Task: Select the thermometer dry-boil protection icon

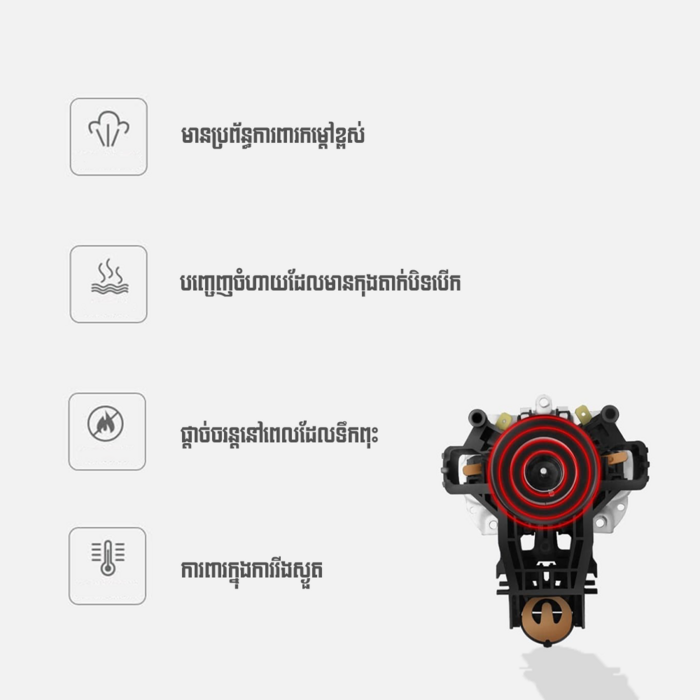Action: 107,566
